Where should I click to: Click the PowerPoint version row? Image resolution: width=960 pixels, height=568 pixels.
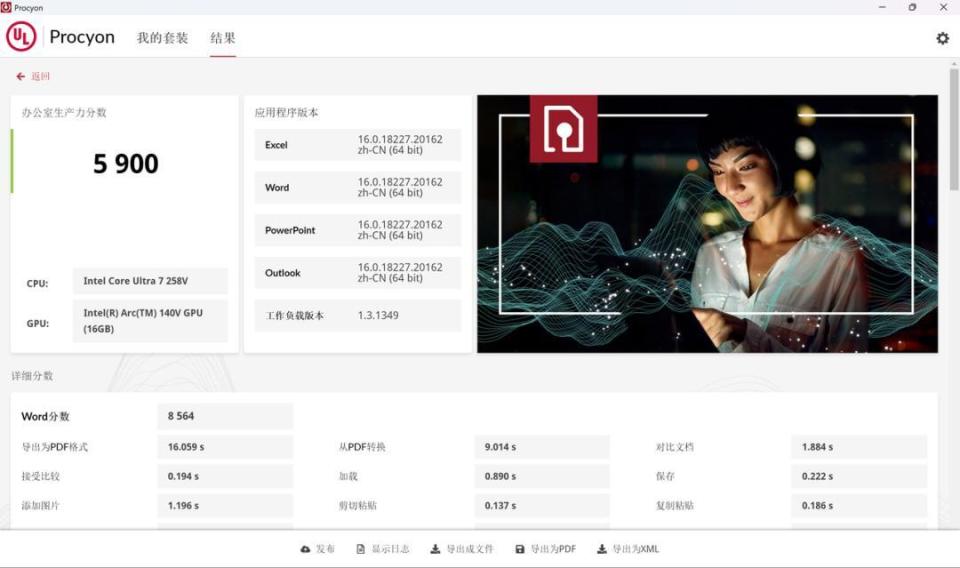pos(358,230)
